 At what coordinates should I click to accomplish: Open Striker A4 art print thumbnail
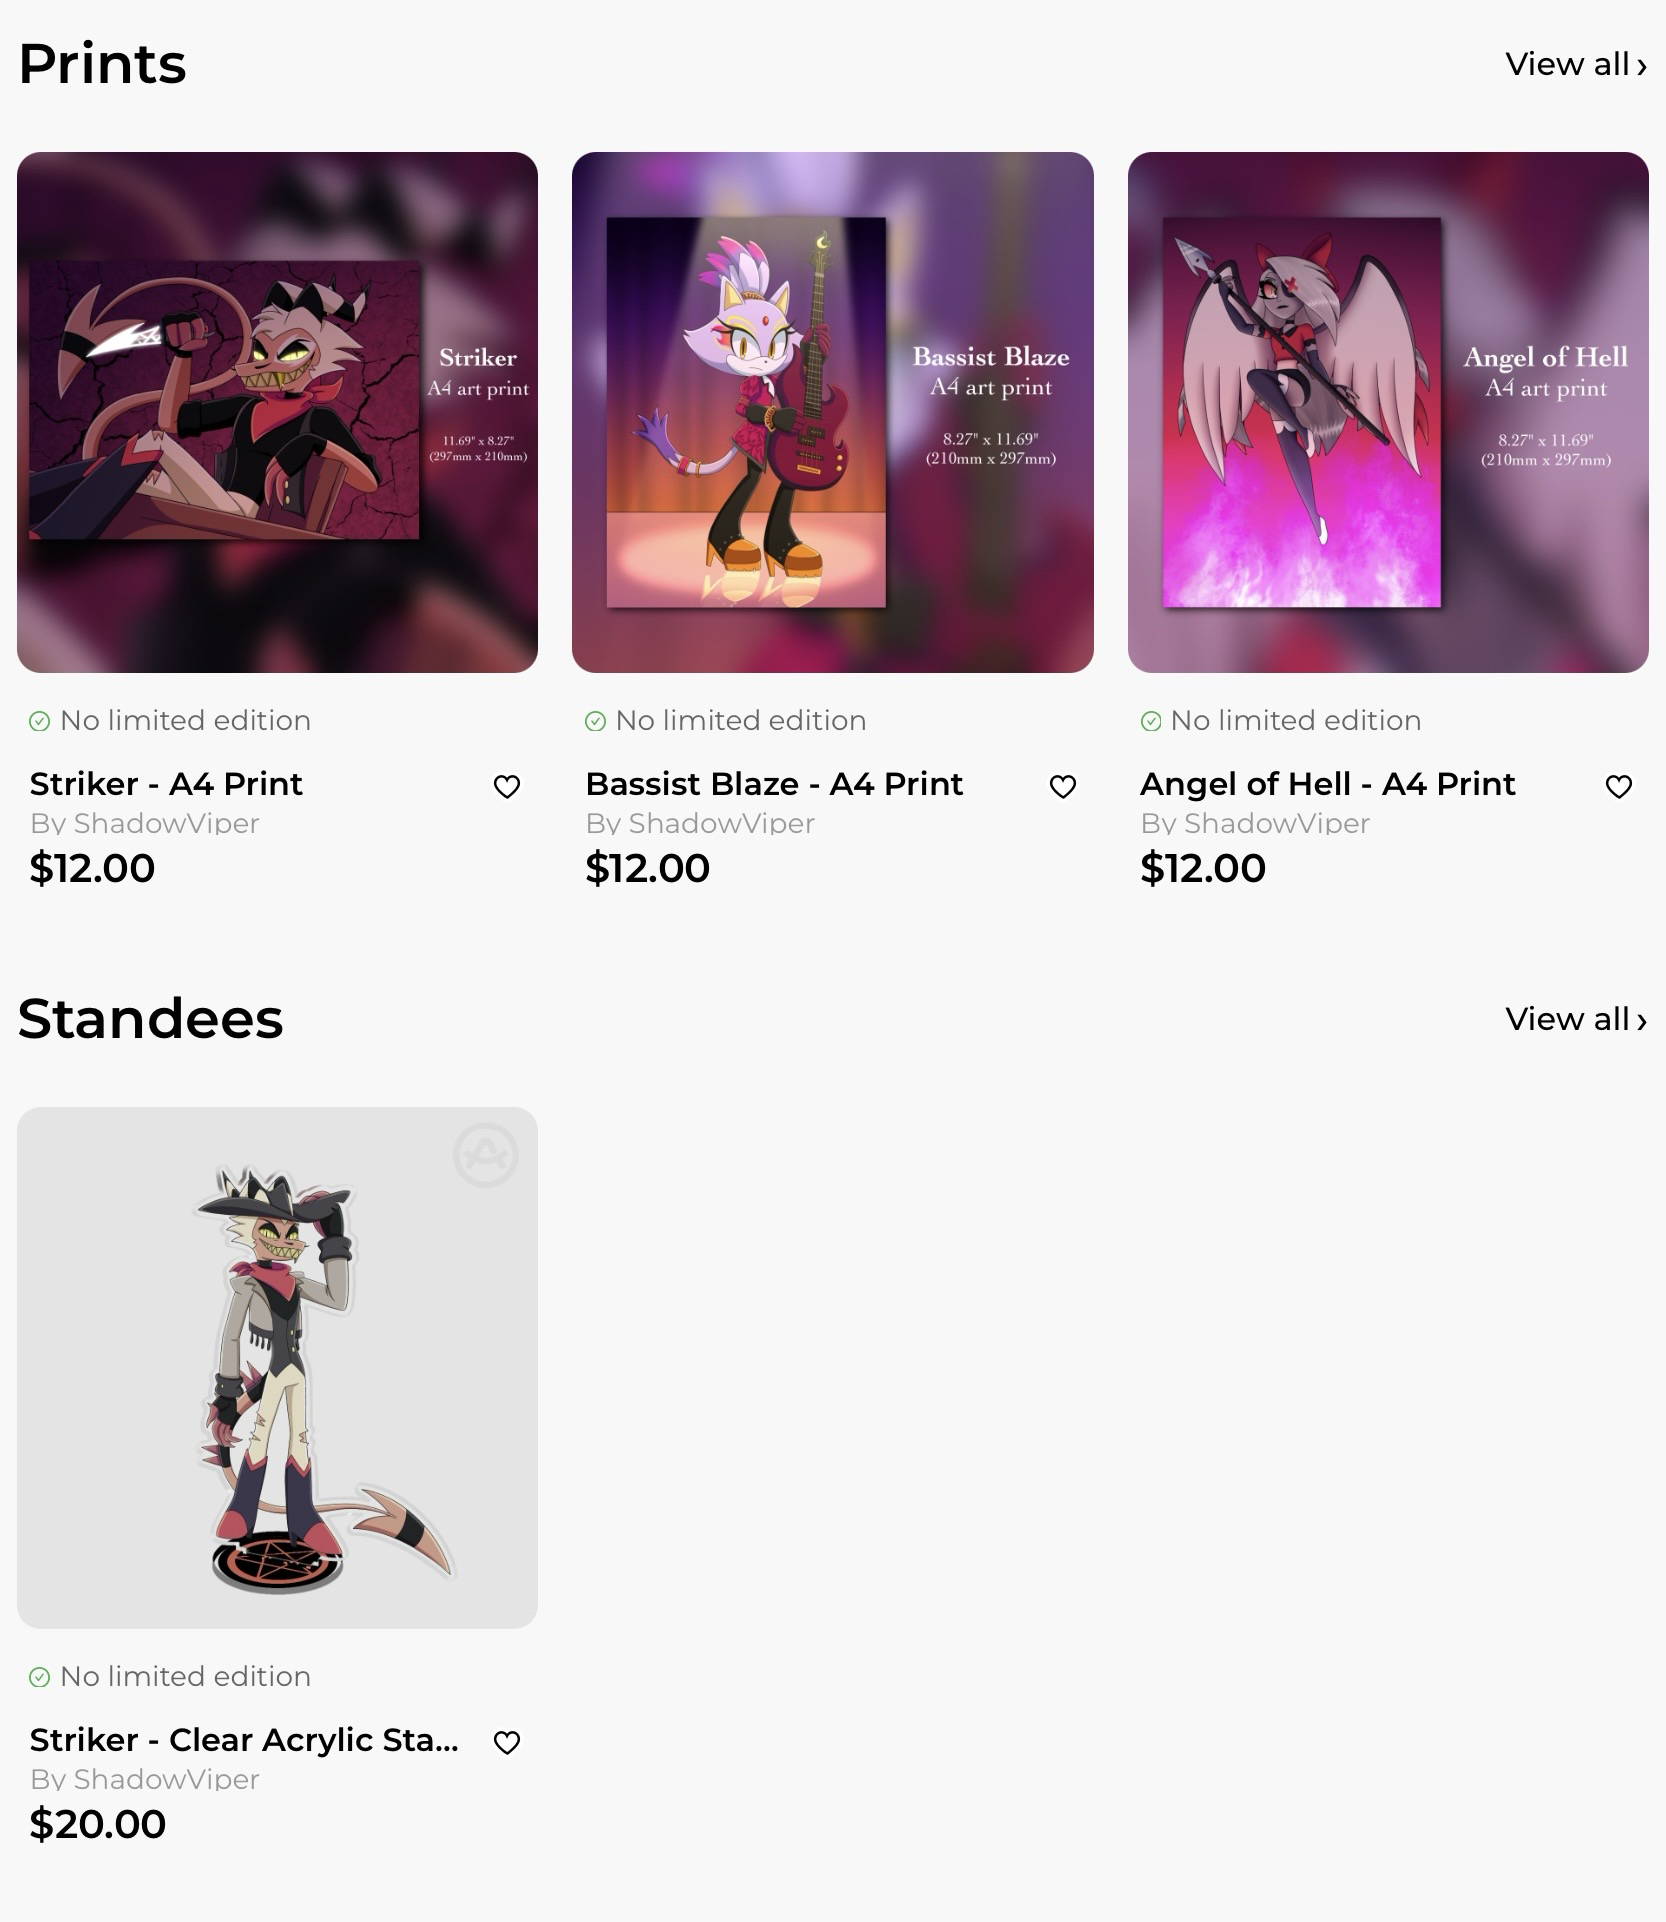277,412
